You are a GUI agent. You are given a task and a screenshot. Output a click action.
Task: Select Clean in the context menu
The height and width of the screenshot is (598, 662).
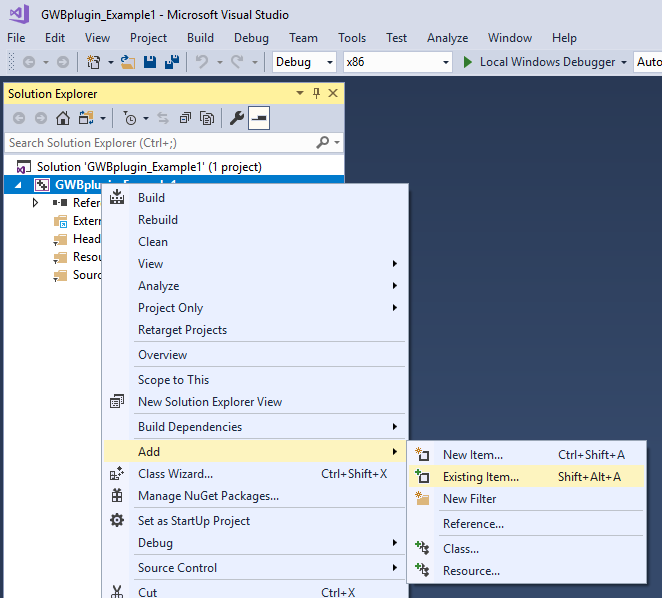255,242
